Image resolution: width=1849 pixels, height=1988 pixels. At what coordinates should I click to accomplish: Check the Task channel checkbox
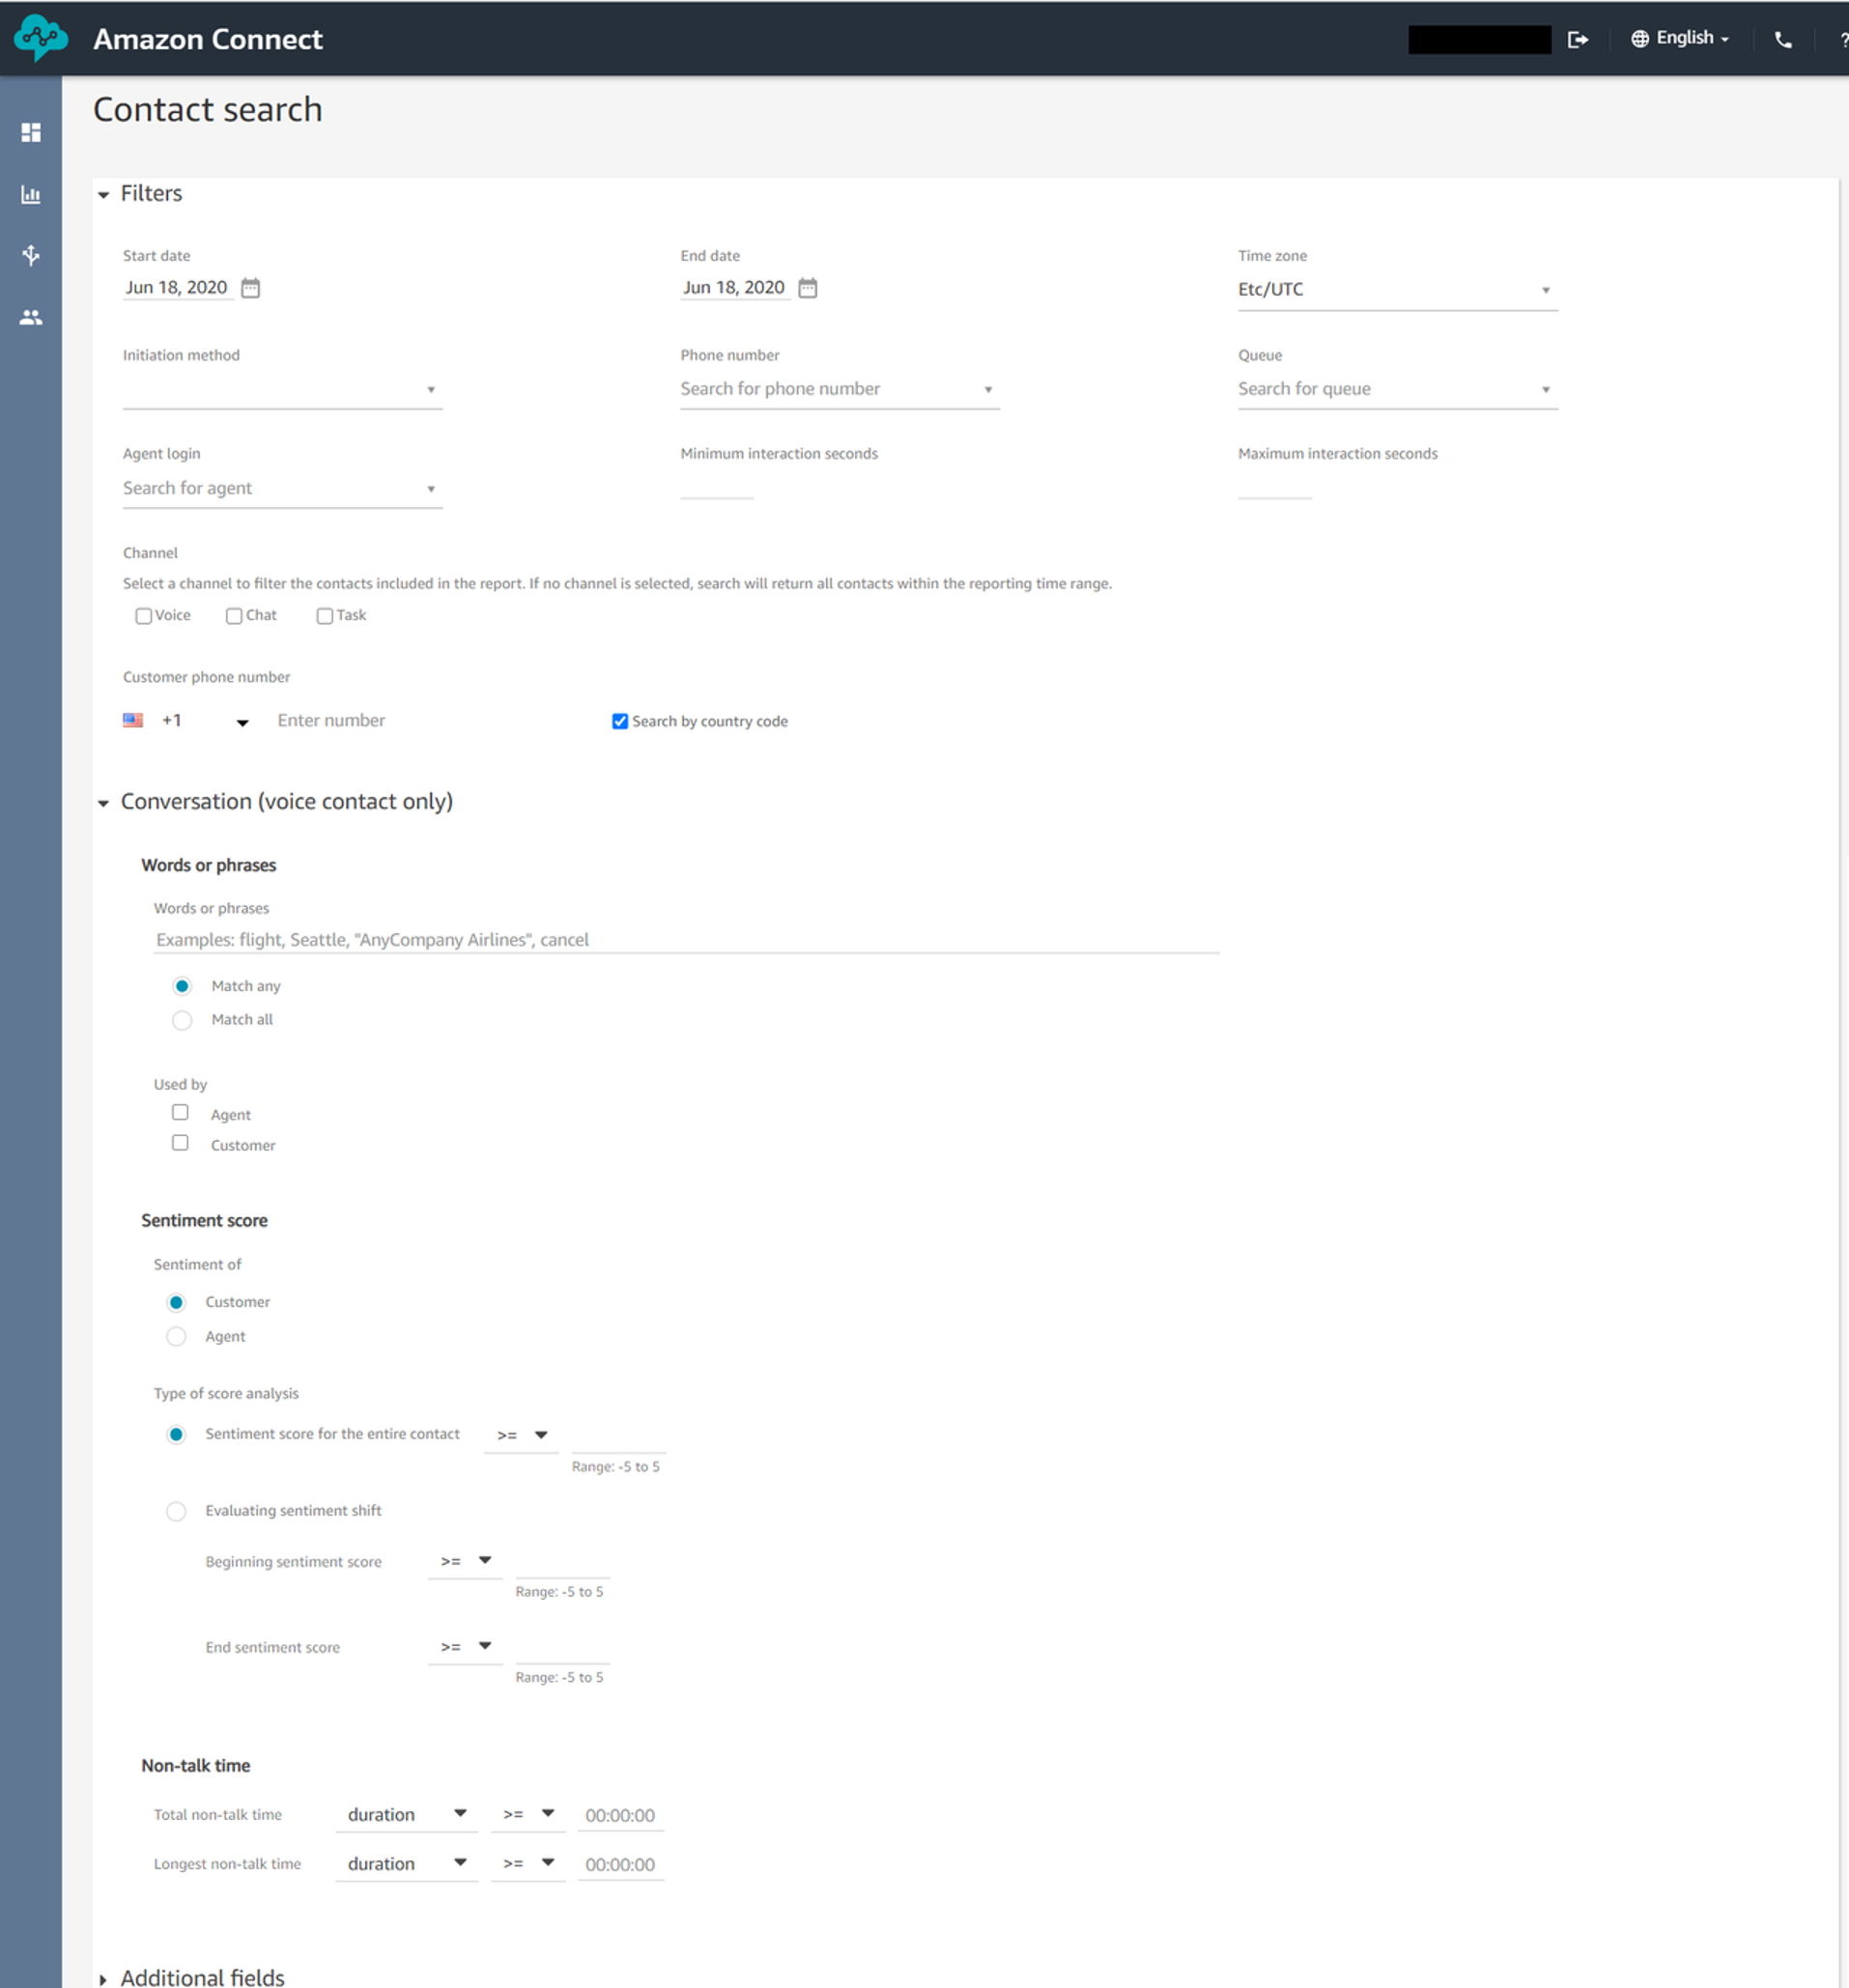[325, 616]
